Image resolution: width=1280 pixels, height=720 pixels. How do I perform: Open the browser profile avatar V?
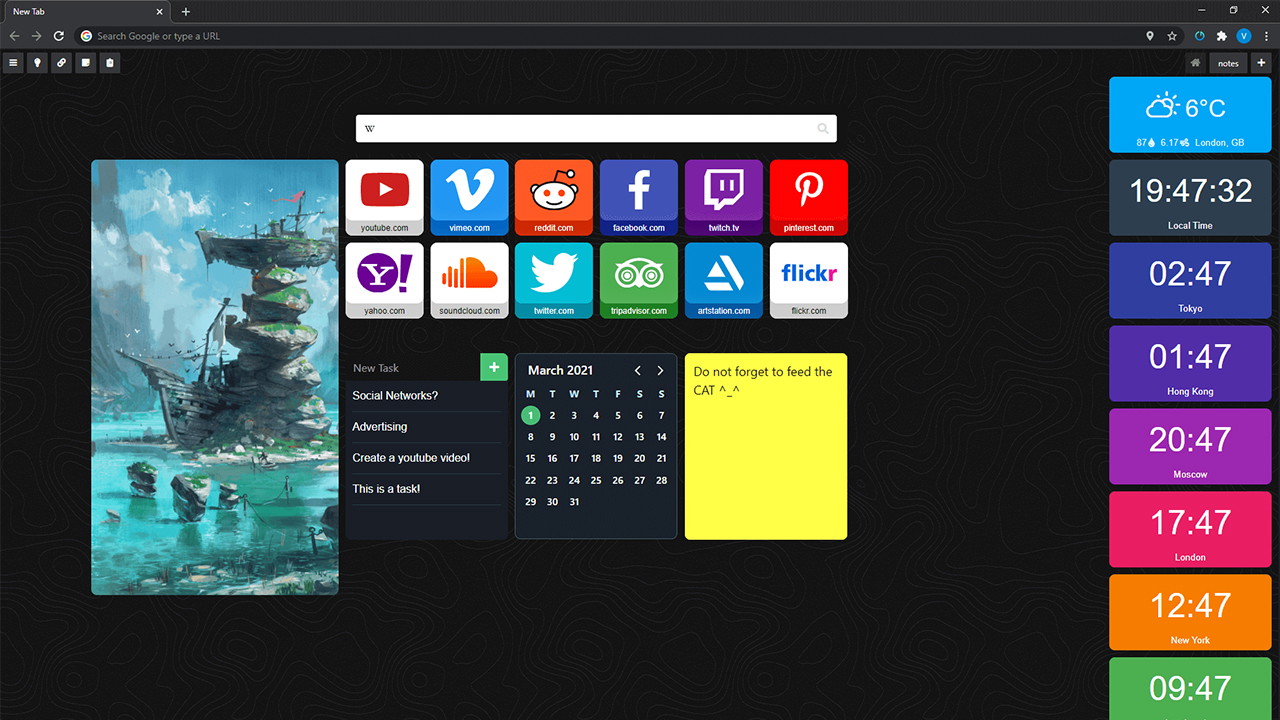pos(1244,36)
